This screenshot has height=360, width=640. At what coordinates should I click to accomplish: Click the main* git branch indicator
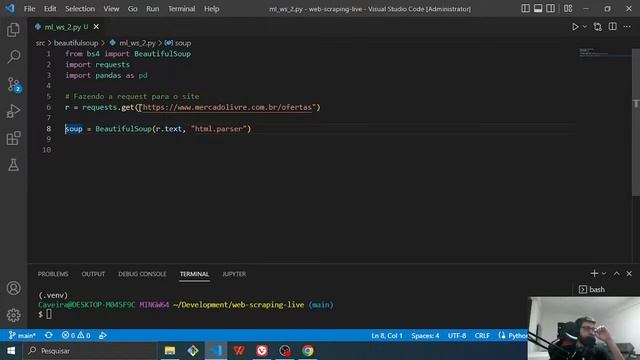tap(22, 336)
